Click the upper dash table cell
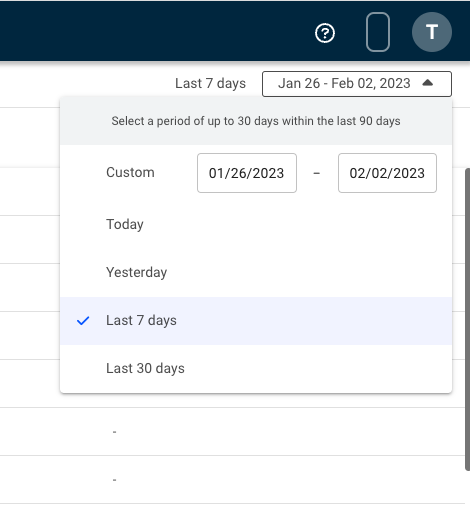This screenshot has height=506, width=470. [x=114, y=432]
